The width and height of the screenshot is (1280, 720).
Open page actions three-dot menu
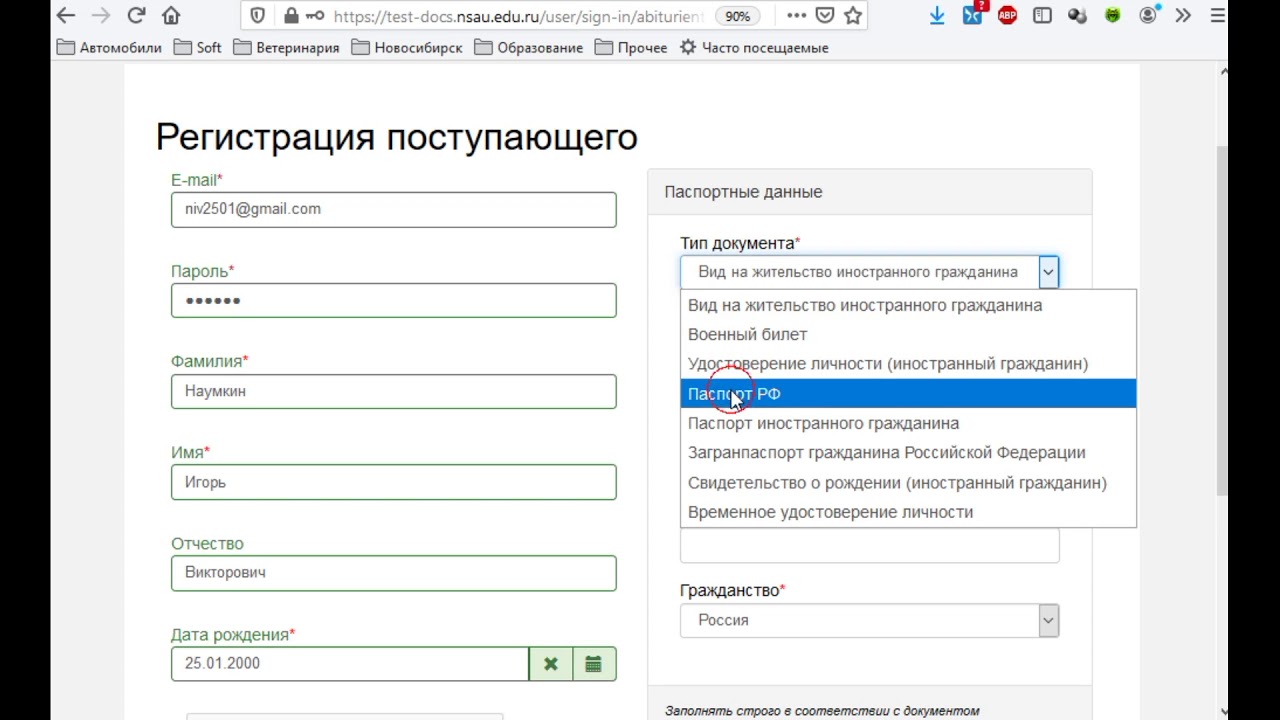click(x=796, y=16)
